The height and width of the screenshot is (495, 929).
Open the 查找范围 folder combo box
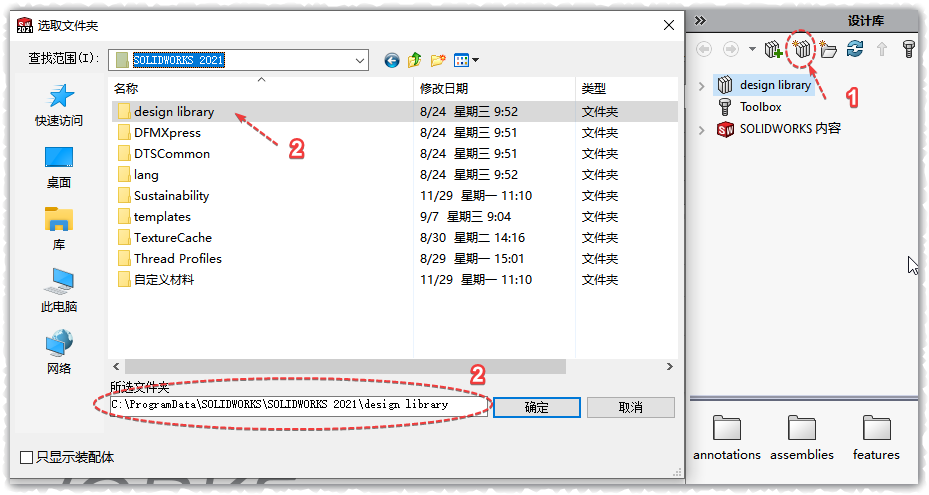pyautogui.click(x=238, y=60)
